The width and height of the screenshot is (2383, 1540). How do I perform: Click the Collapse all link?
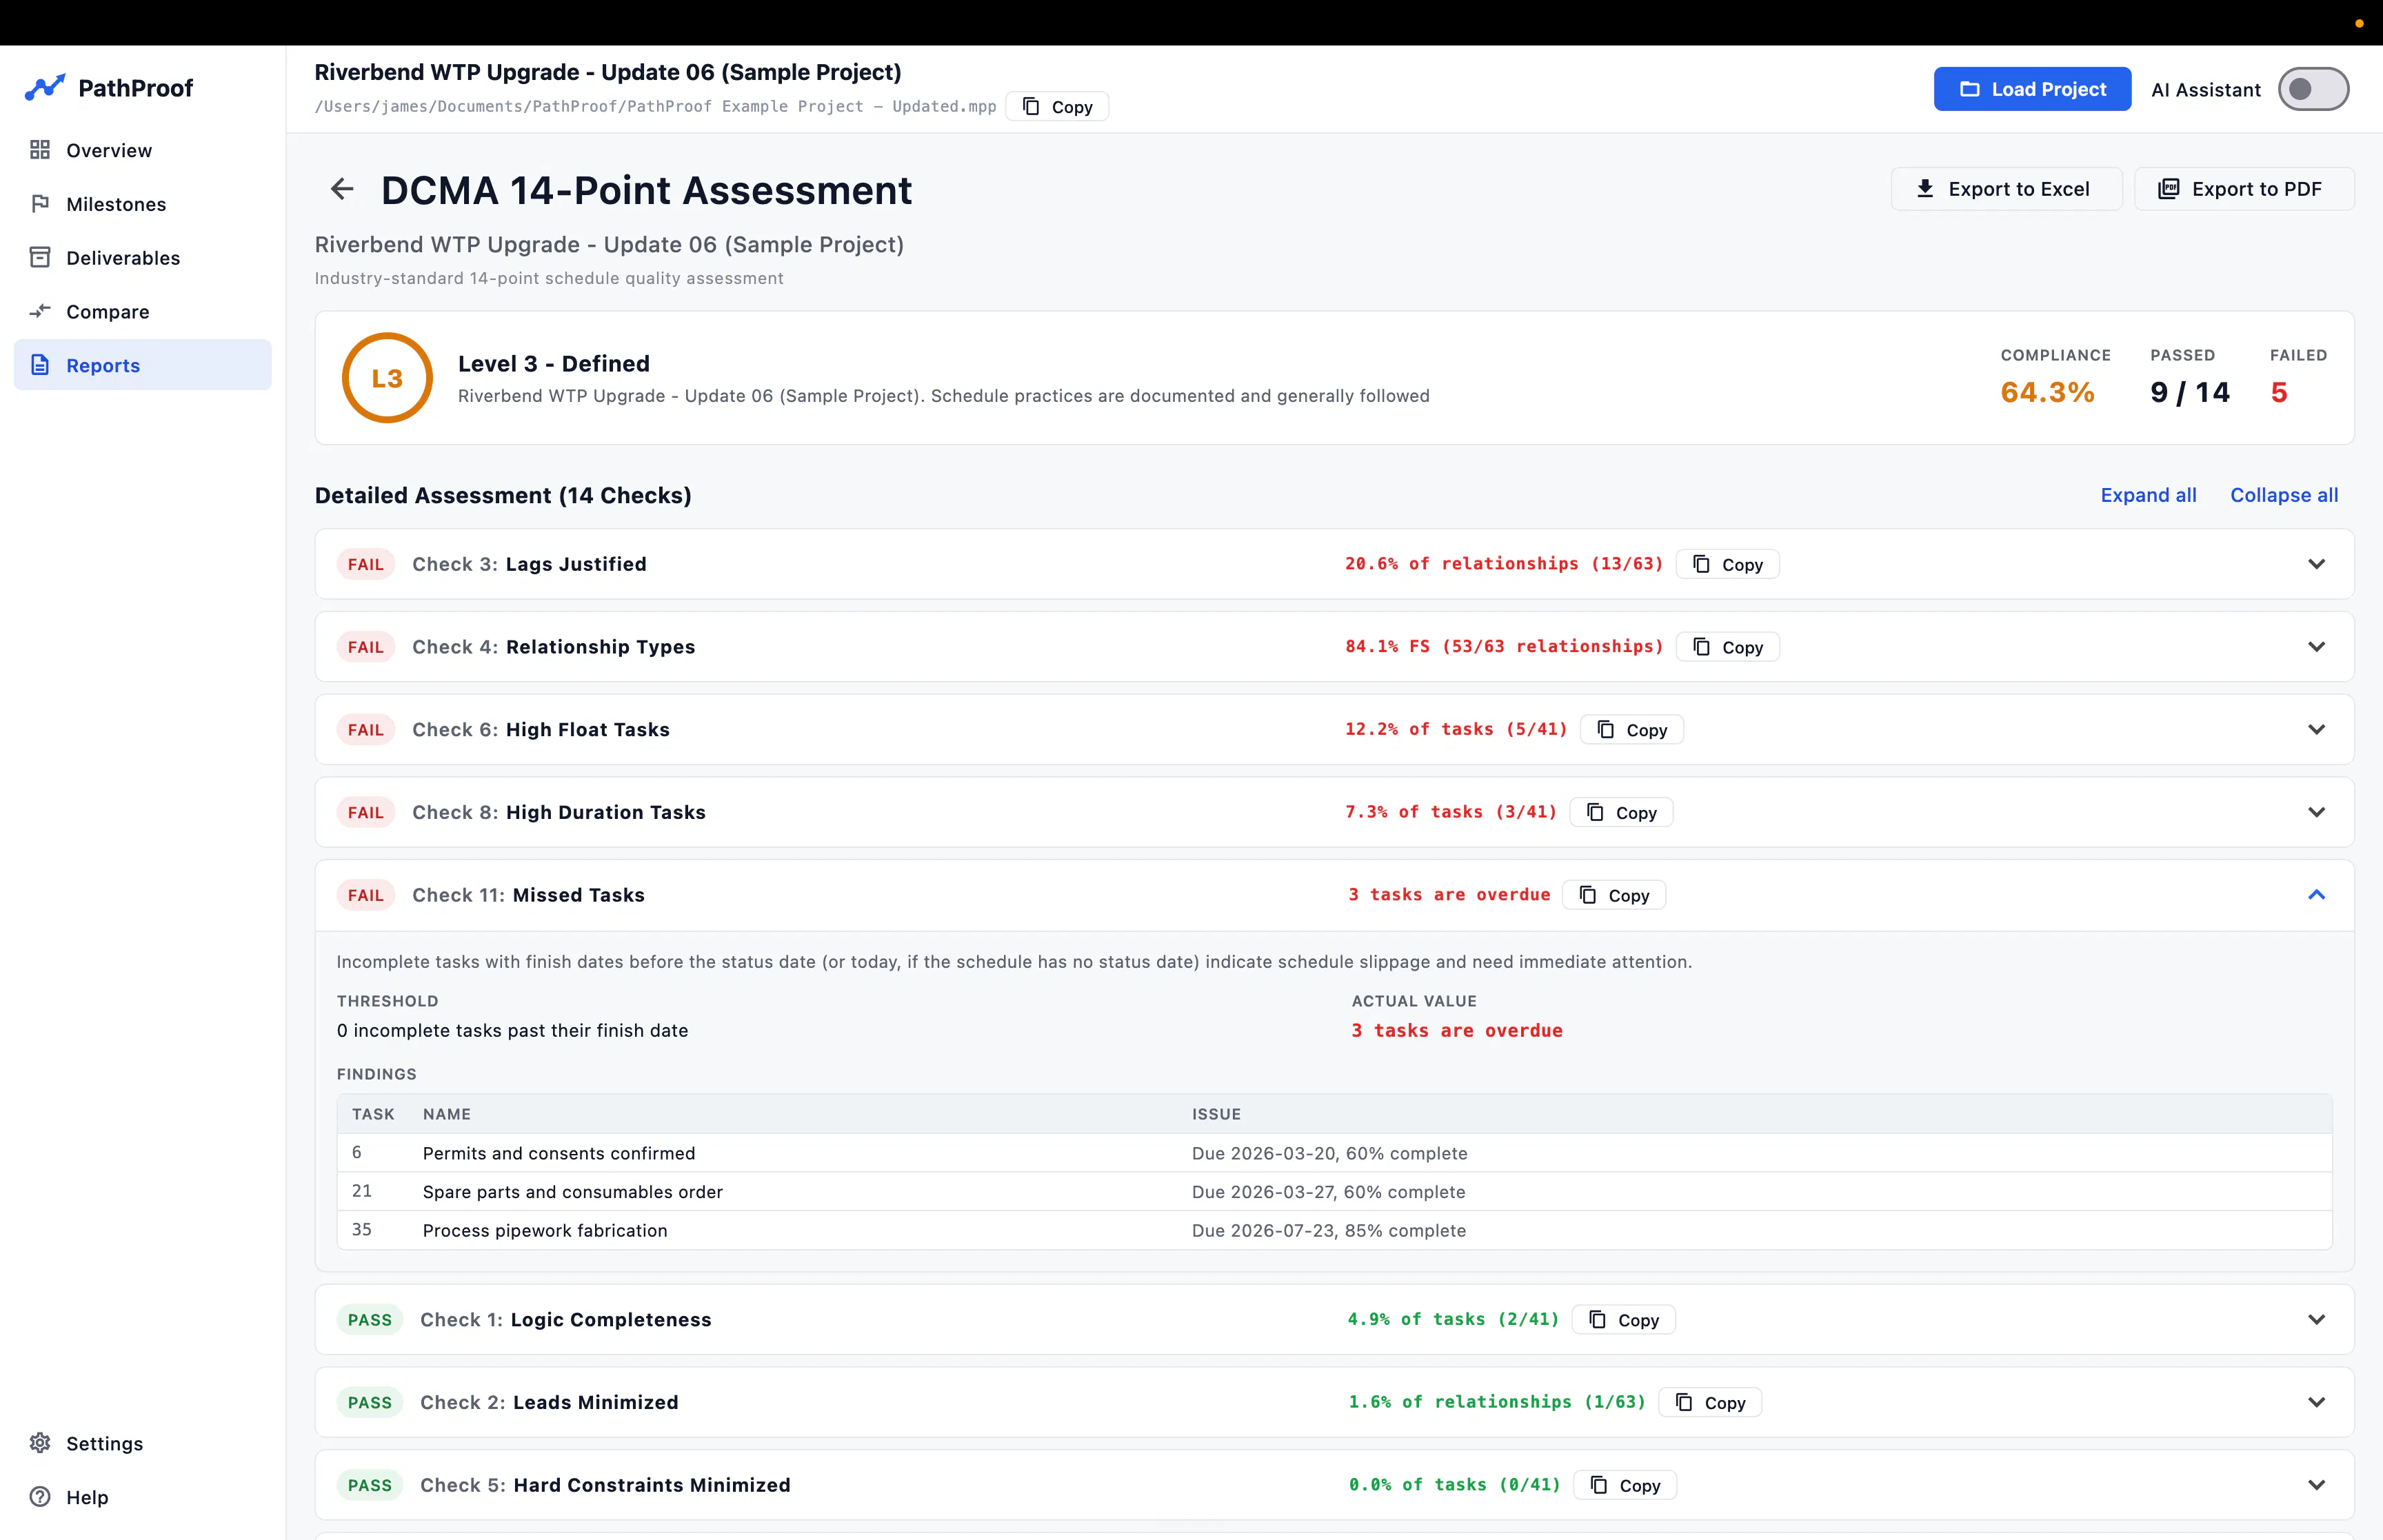click(x=2284, y=495)
